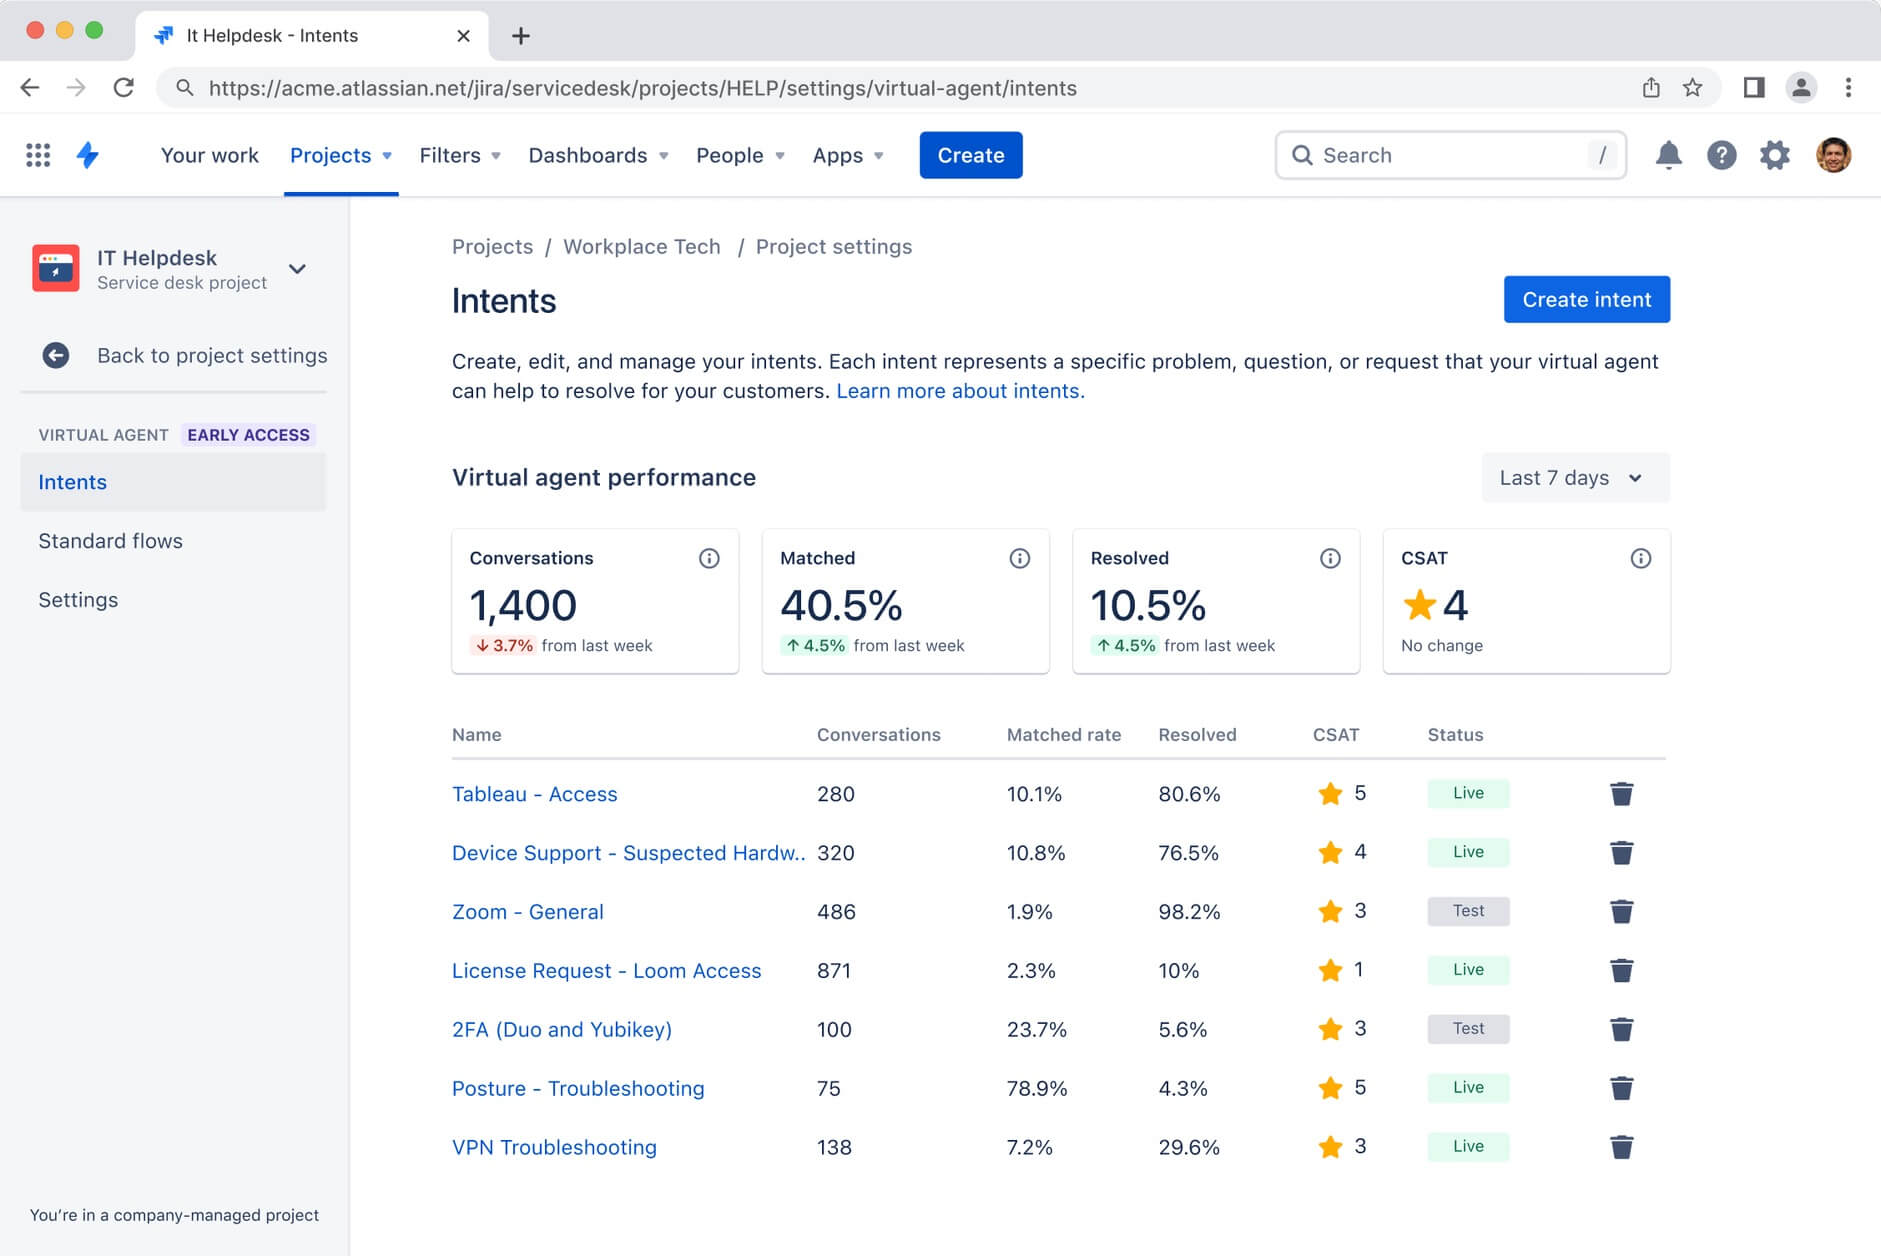
Task: Open the app switcher grid icon
Action: (x=38, y=155)
